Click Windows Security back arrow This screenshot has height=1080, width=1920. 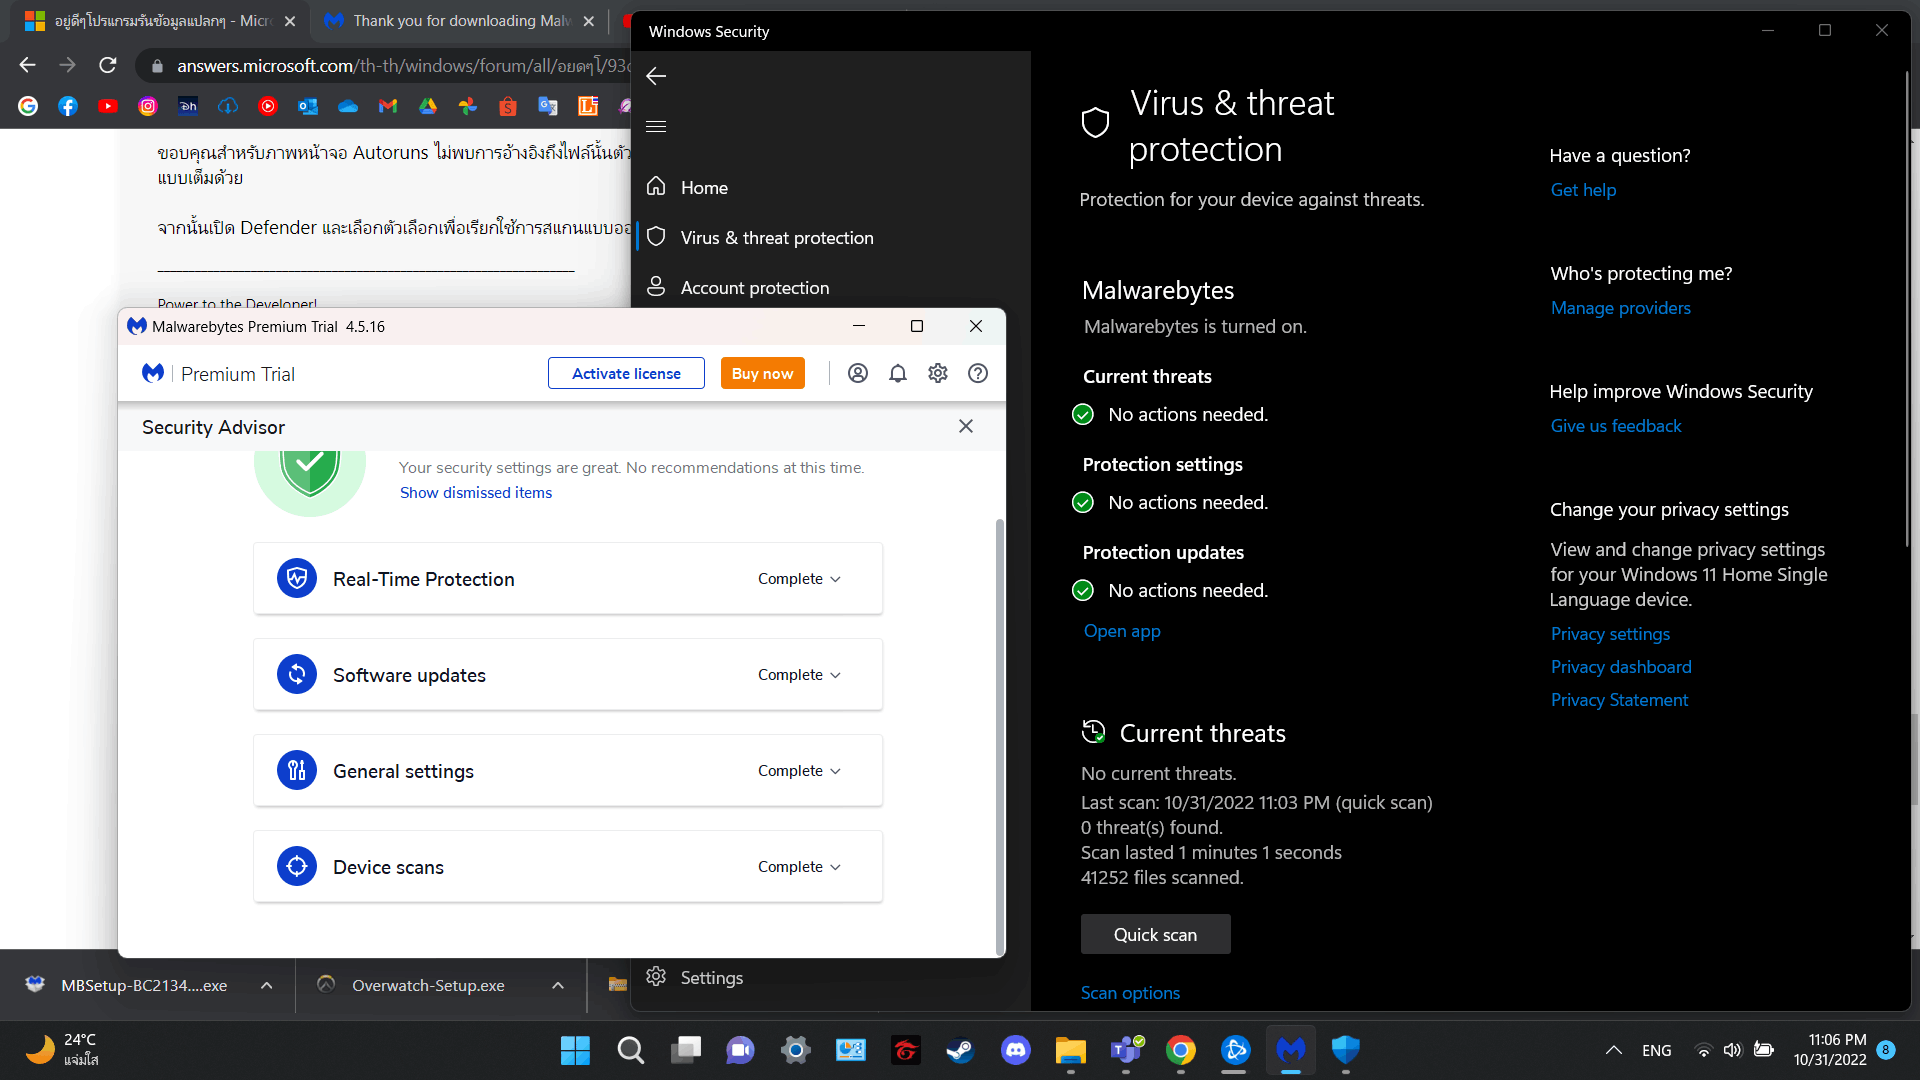pyautogui.click(x=656, y=76)
